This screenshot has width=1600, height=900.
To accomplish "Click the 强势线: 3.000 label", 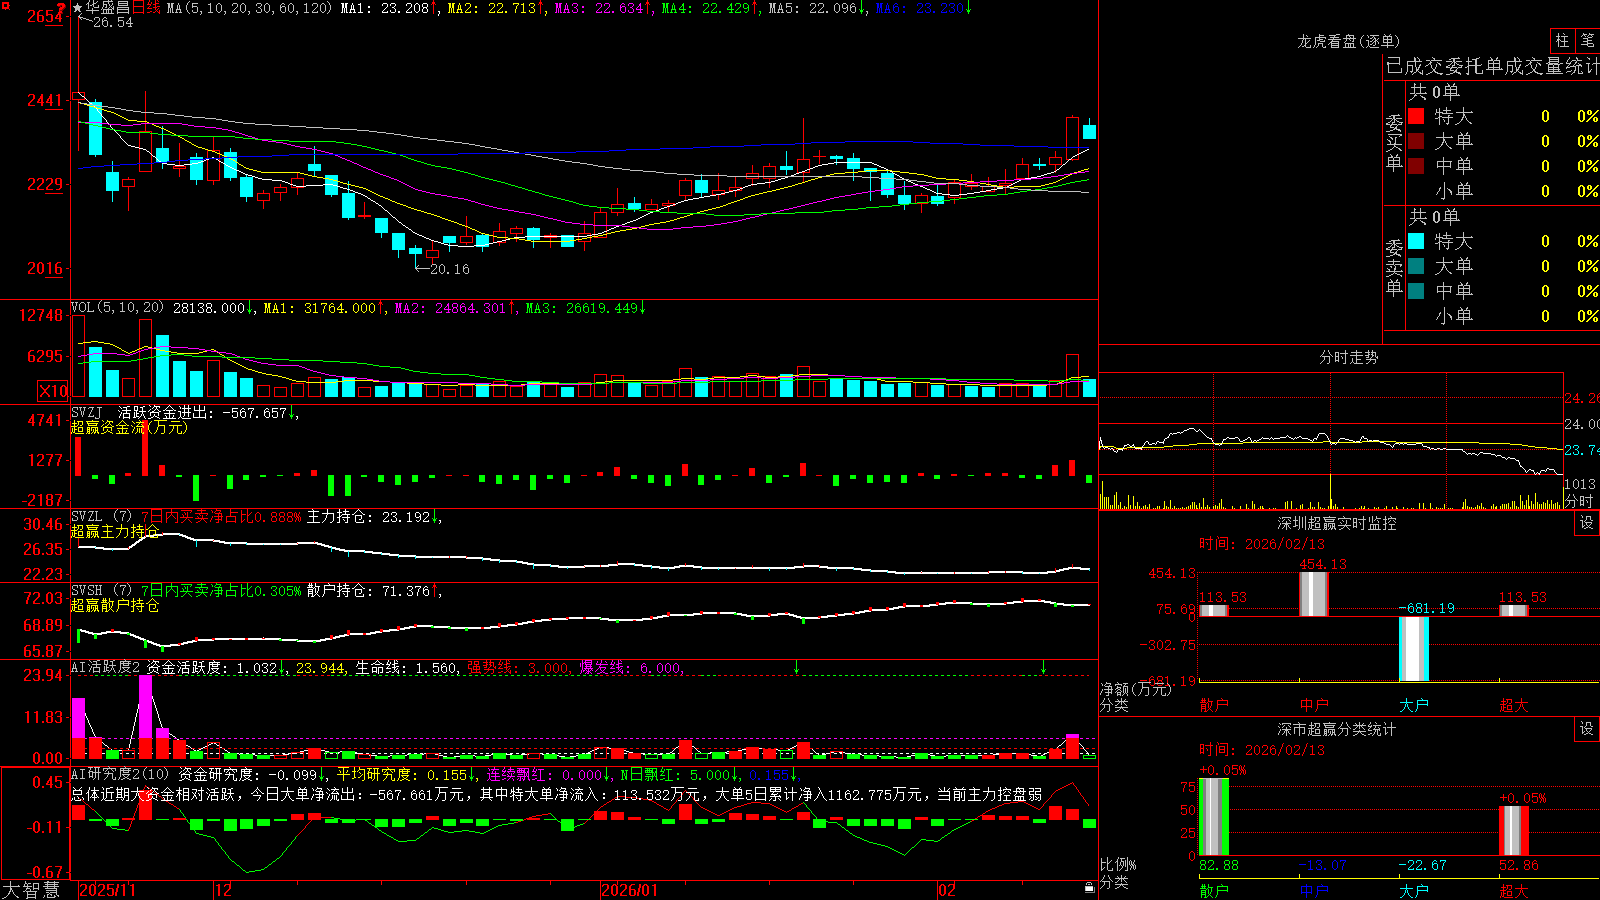I will [519, 667].
